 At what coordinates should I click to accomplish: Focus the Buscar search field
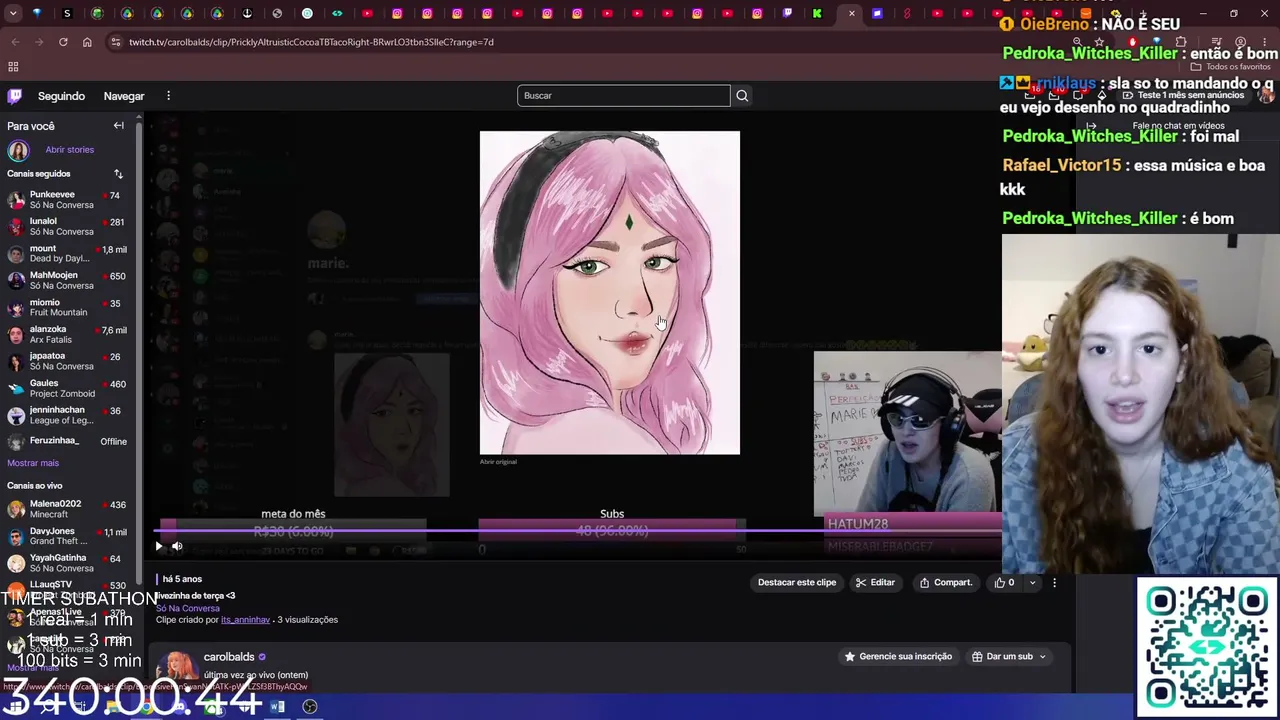tap(624, 96)
